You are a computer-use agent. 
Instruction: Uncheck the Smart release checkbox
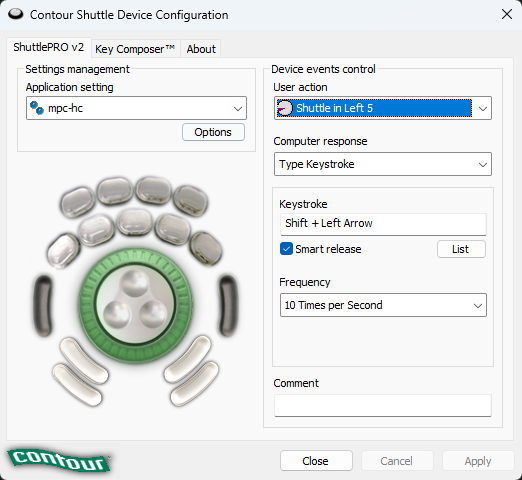tap(286, 249)
